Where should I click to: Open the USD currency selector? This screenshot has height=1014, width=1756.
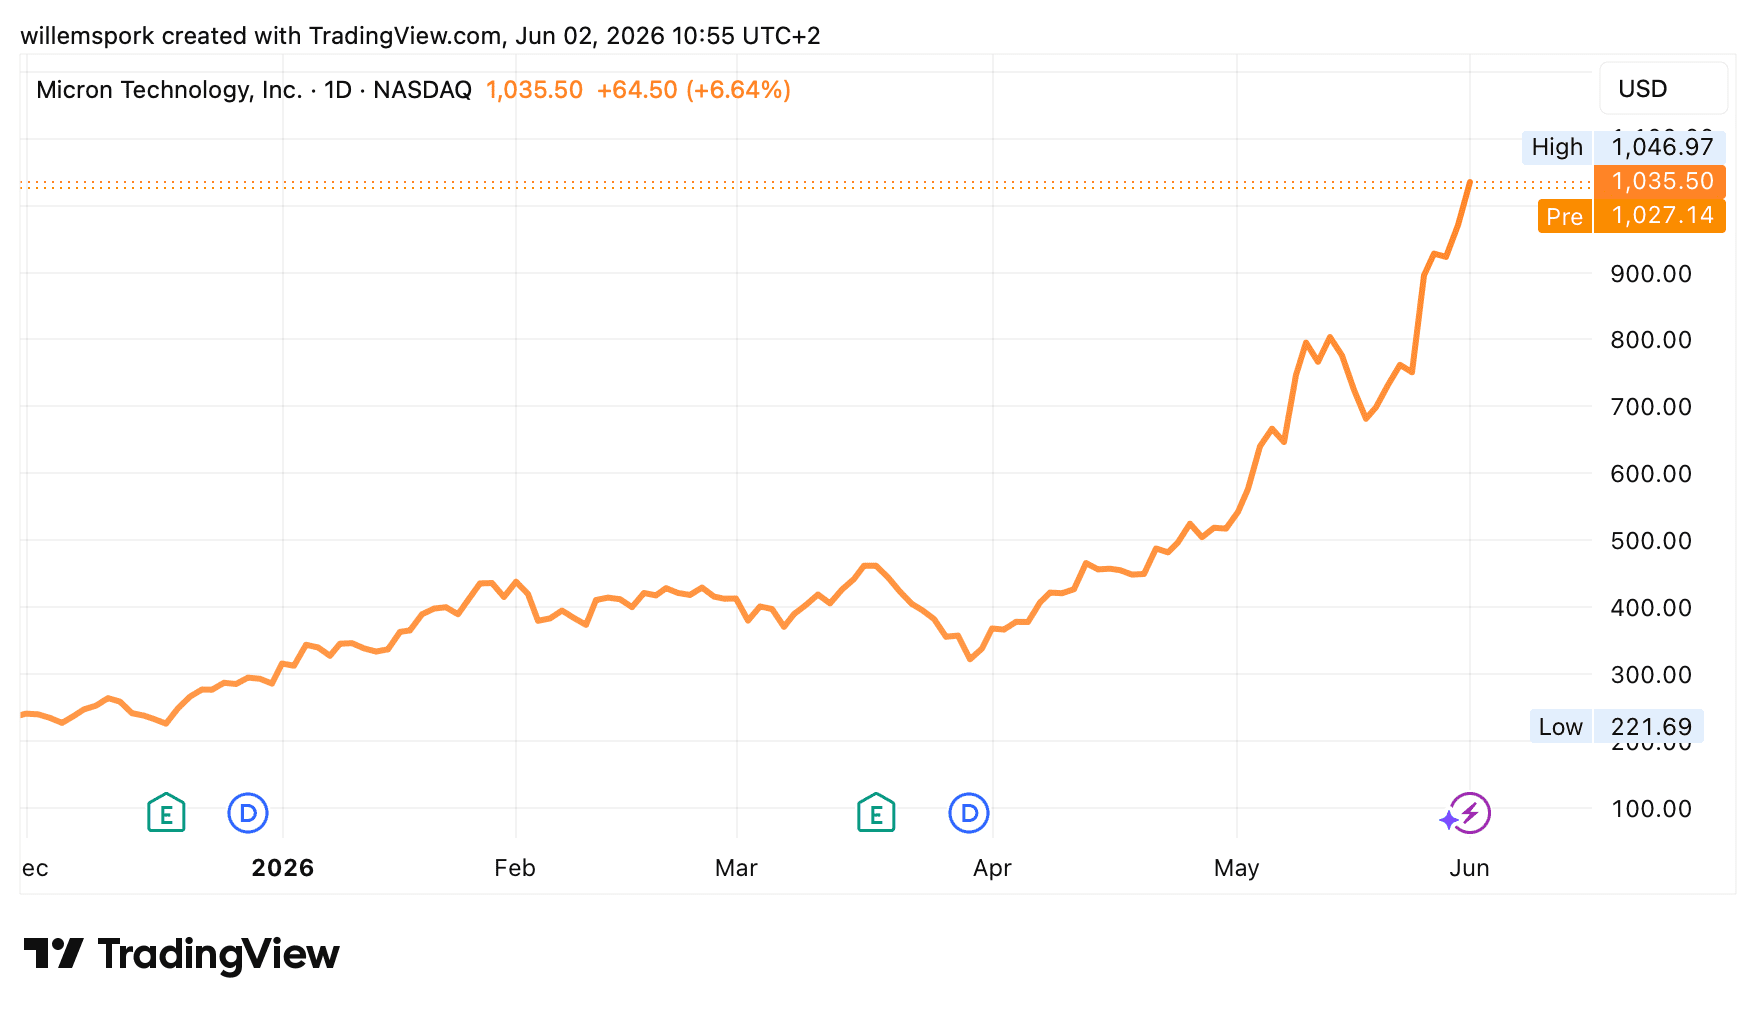[1663, 89]
